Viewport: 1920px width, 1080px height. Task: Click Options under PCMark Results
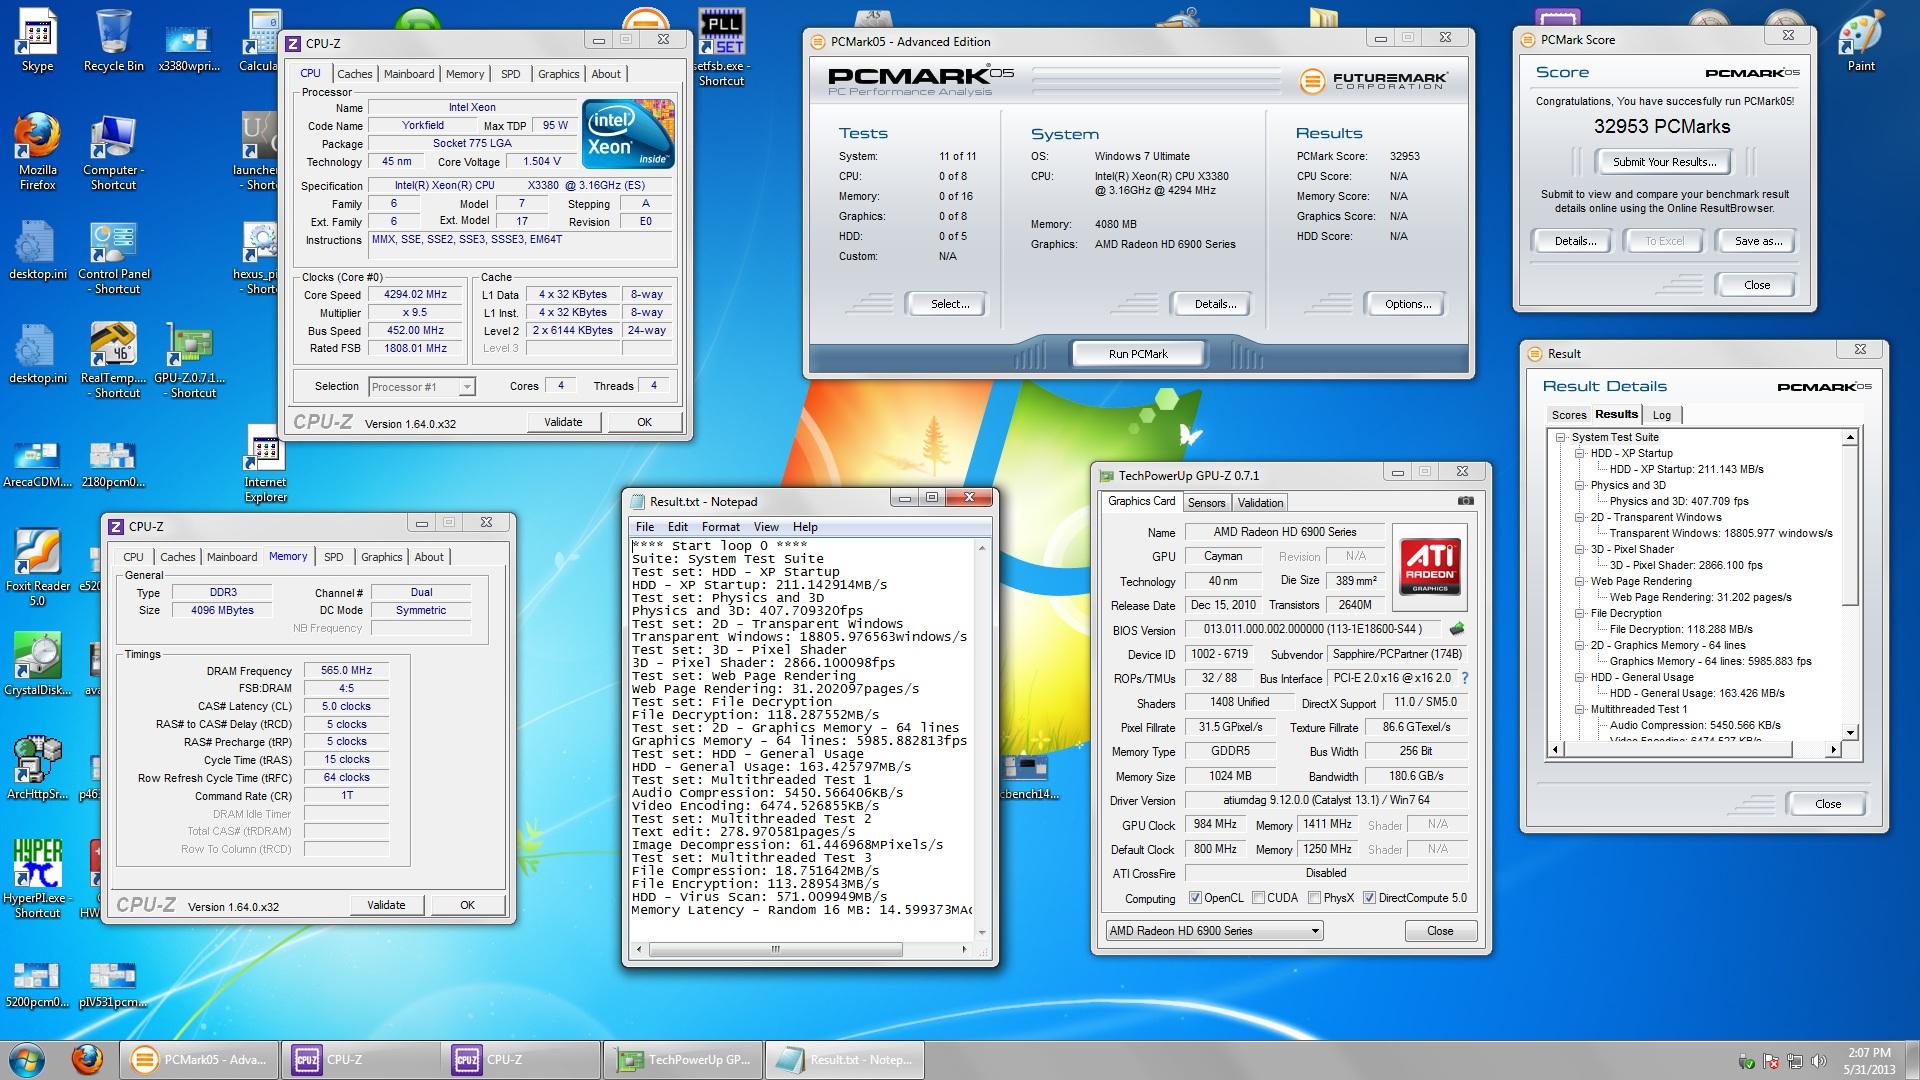pyautogui.click(x=1408, y=304)
